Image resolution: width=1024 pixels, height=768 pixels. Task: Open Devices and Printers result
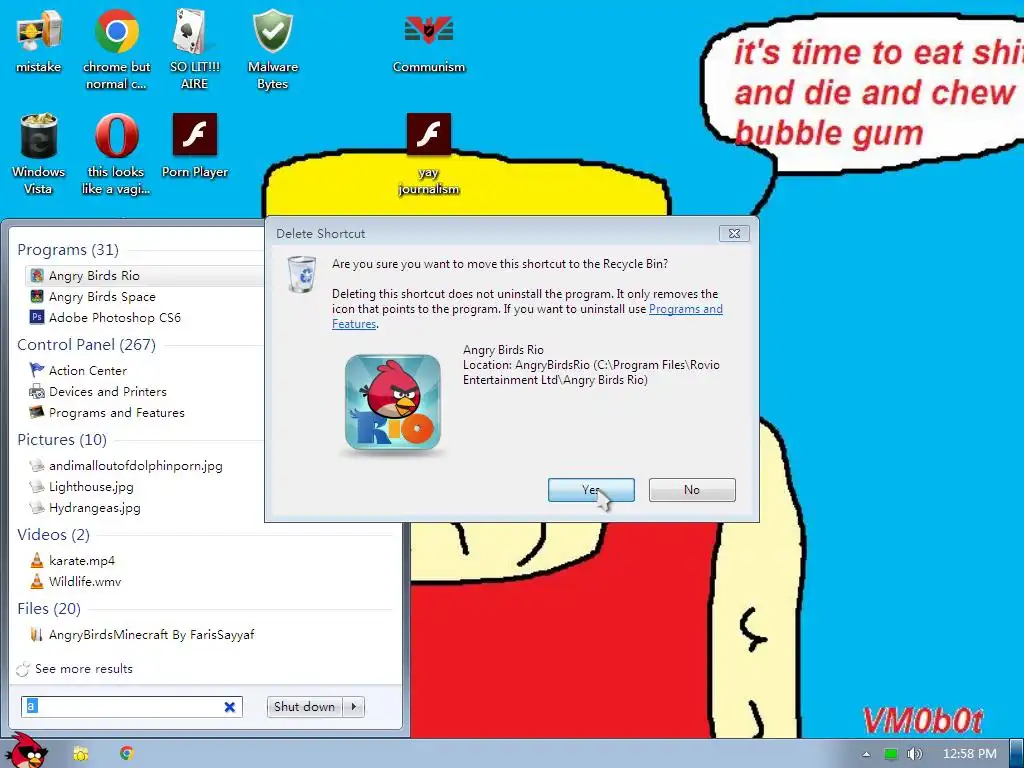tap(108, 391)
